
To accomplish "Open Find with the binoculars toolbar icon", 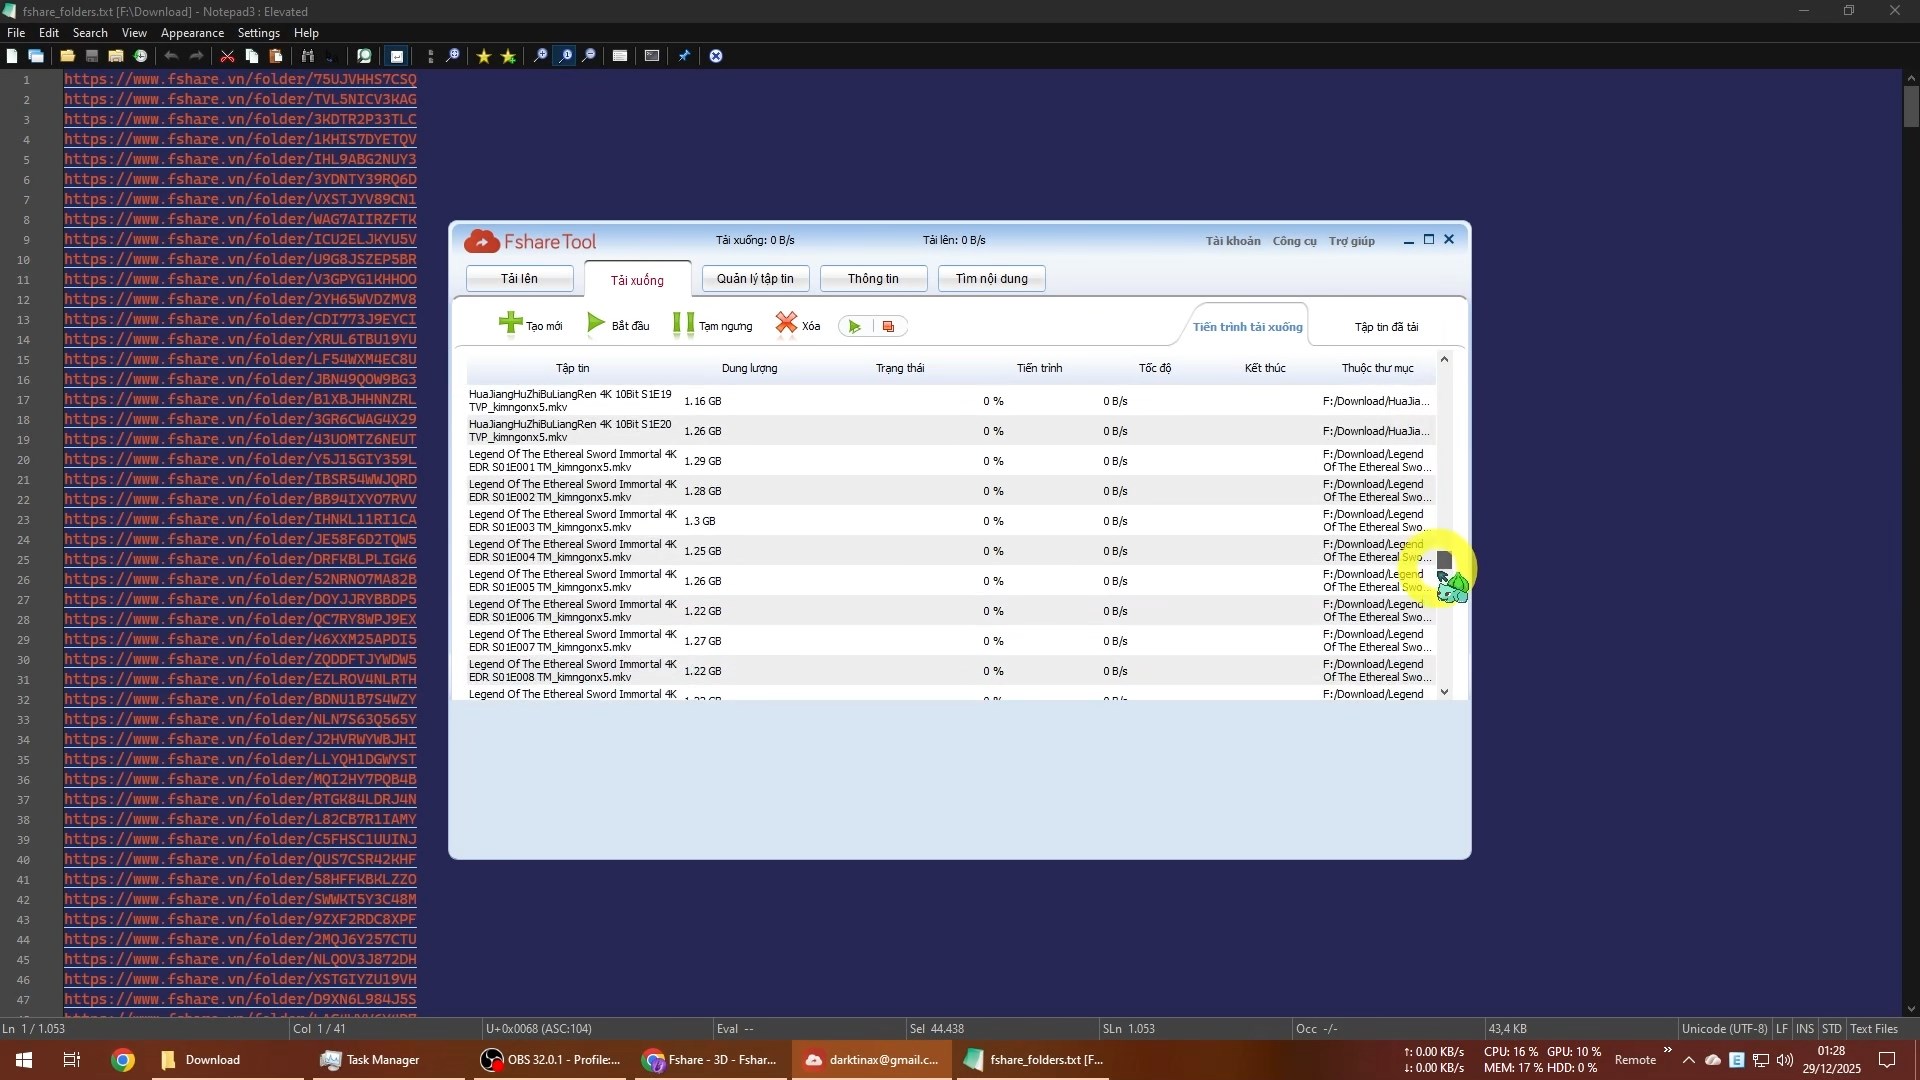I will click(x=306, y=56).
